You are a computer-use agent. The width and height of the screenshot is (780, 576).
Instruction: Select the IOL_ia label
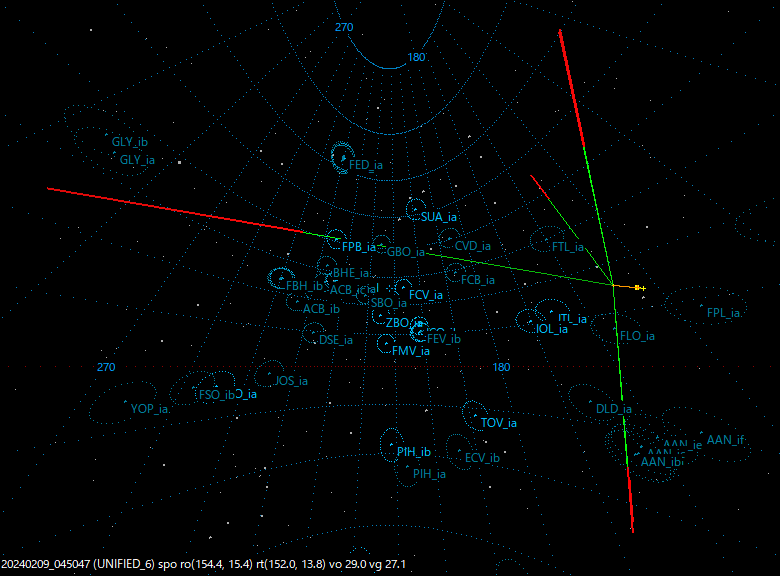[x=552, y=329]
